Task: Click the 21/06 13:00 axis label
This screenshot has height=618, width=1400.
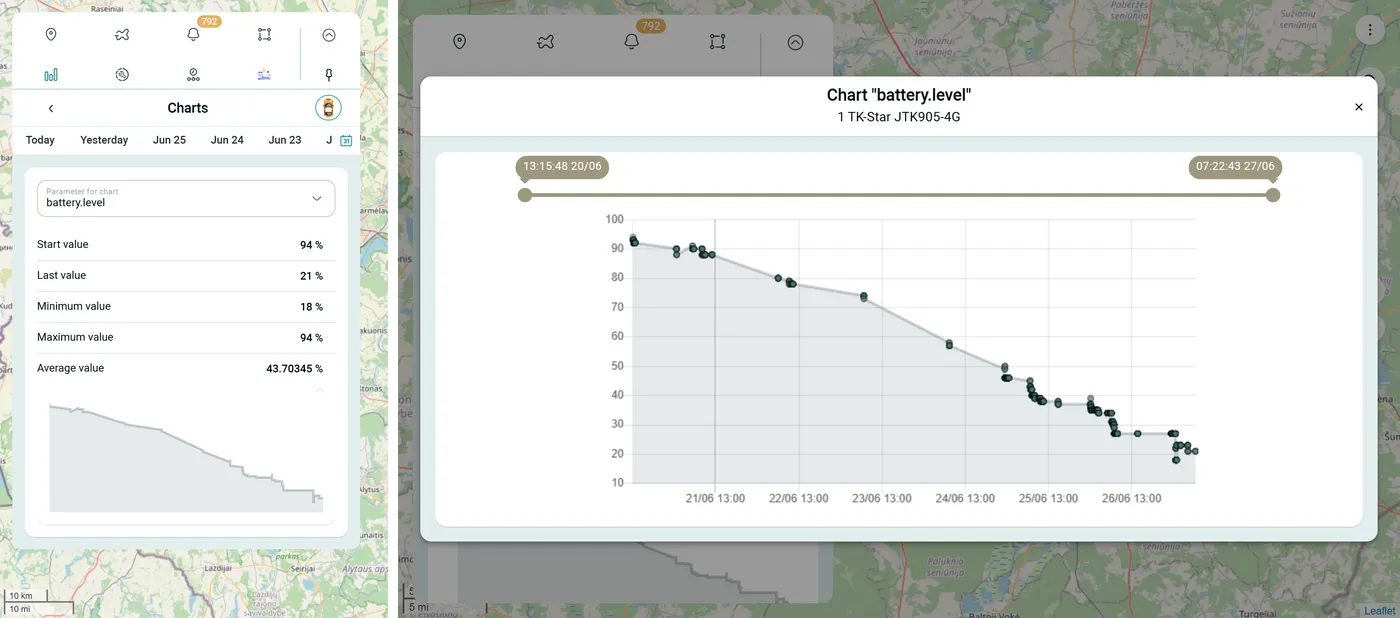Action: point(715,498)
